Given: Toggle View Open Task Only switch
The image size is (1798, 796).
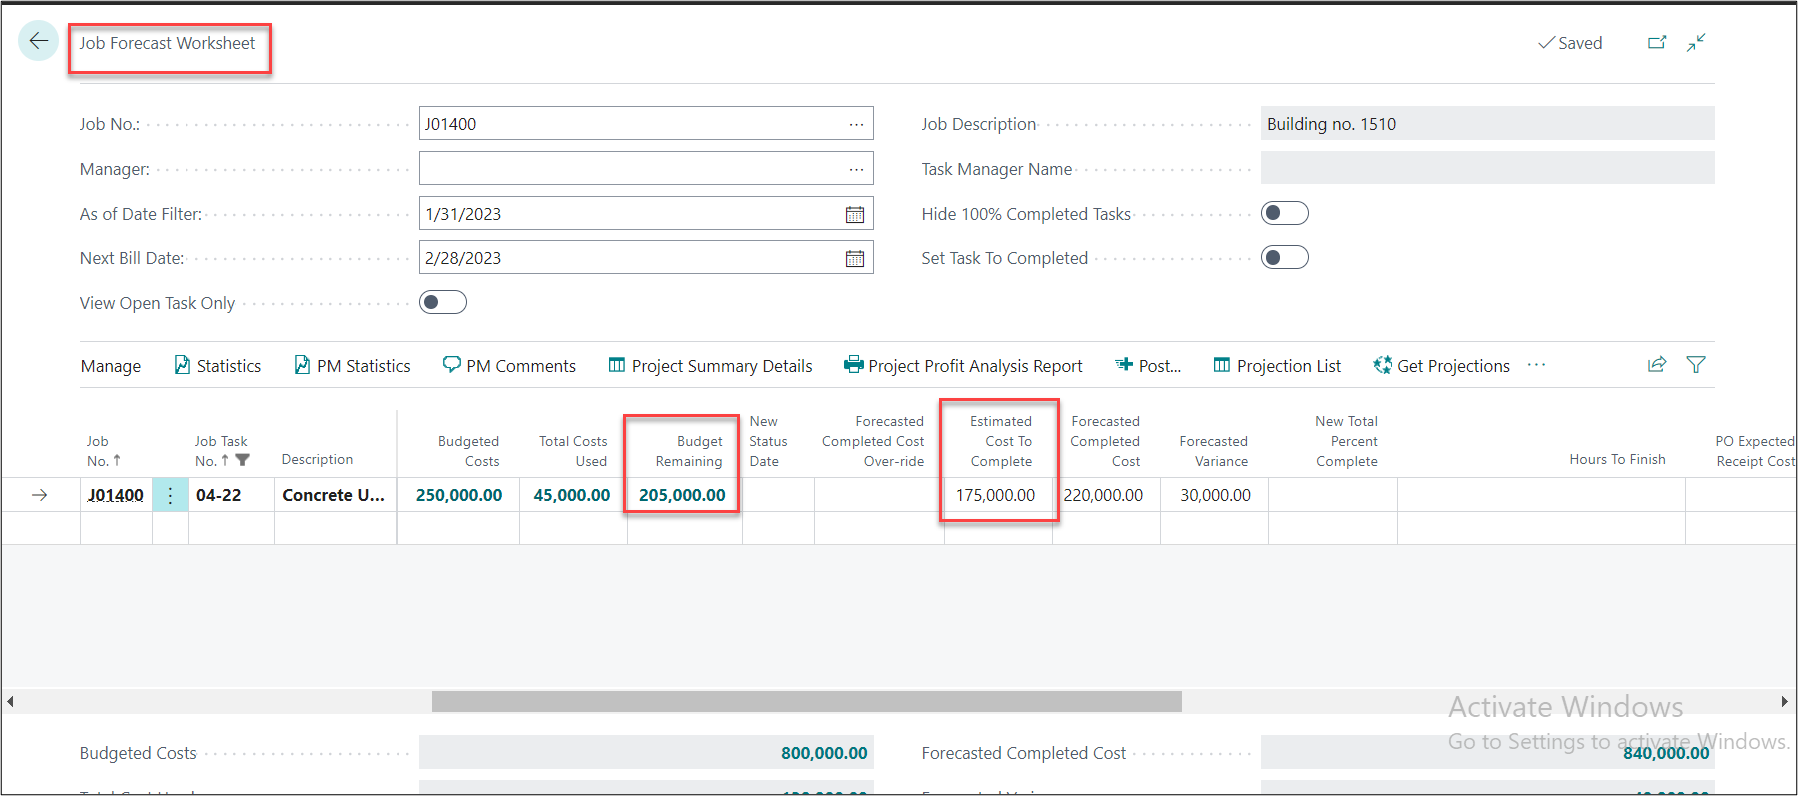Looking at the screenshot, I should click(x=442, y=302).
